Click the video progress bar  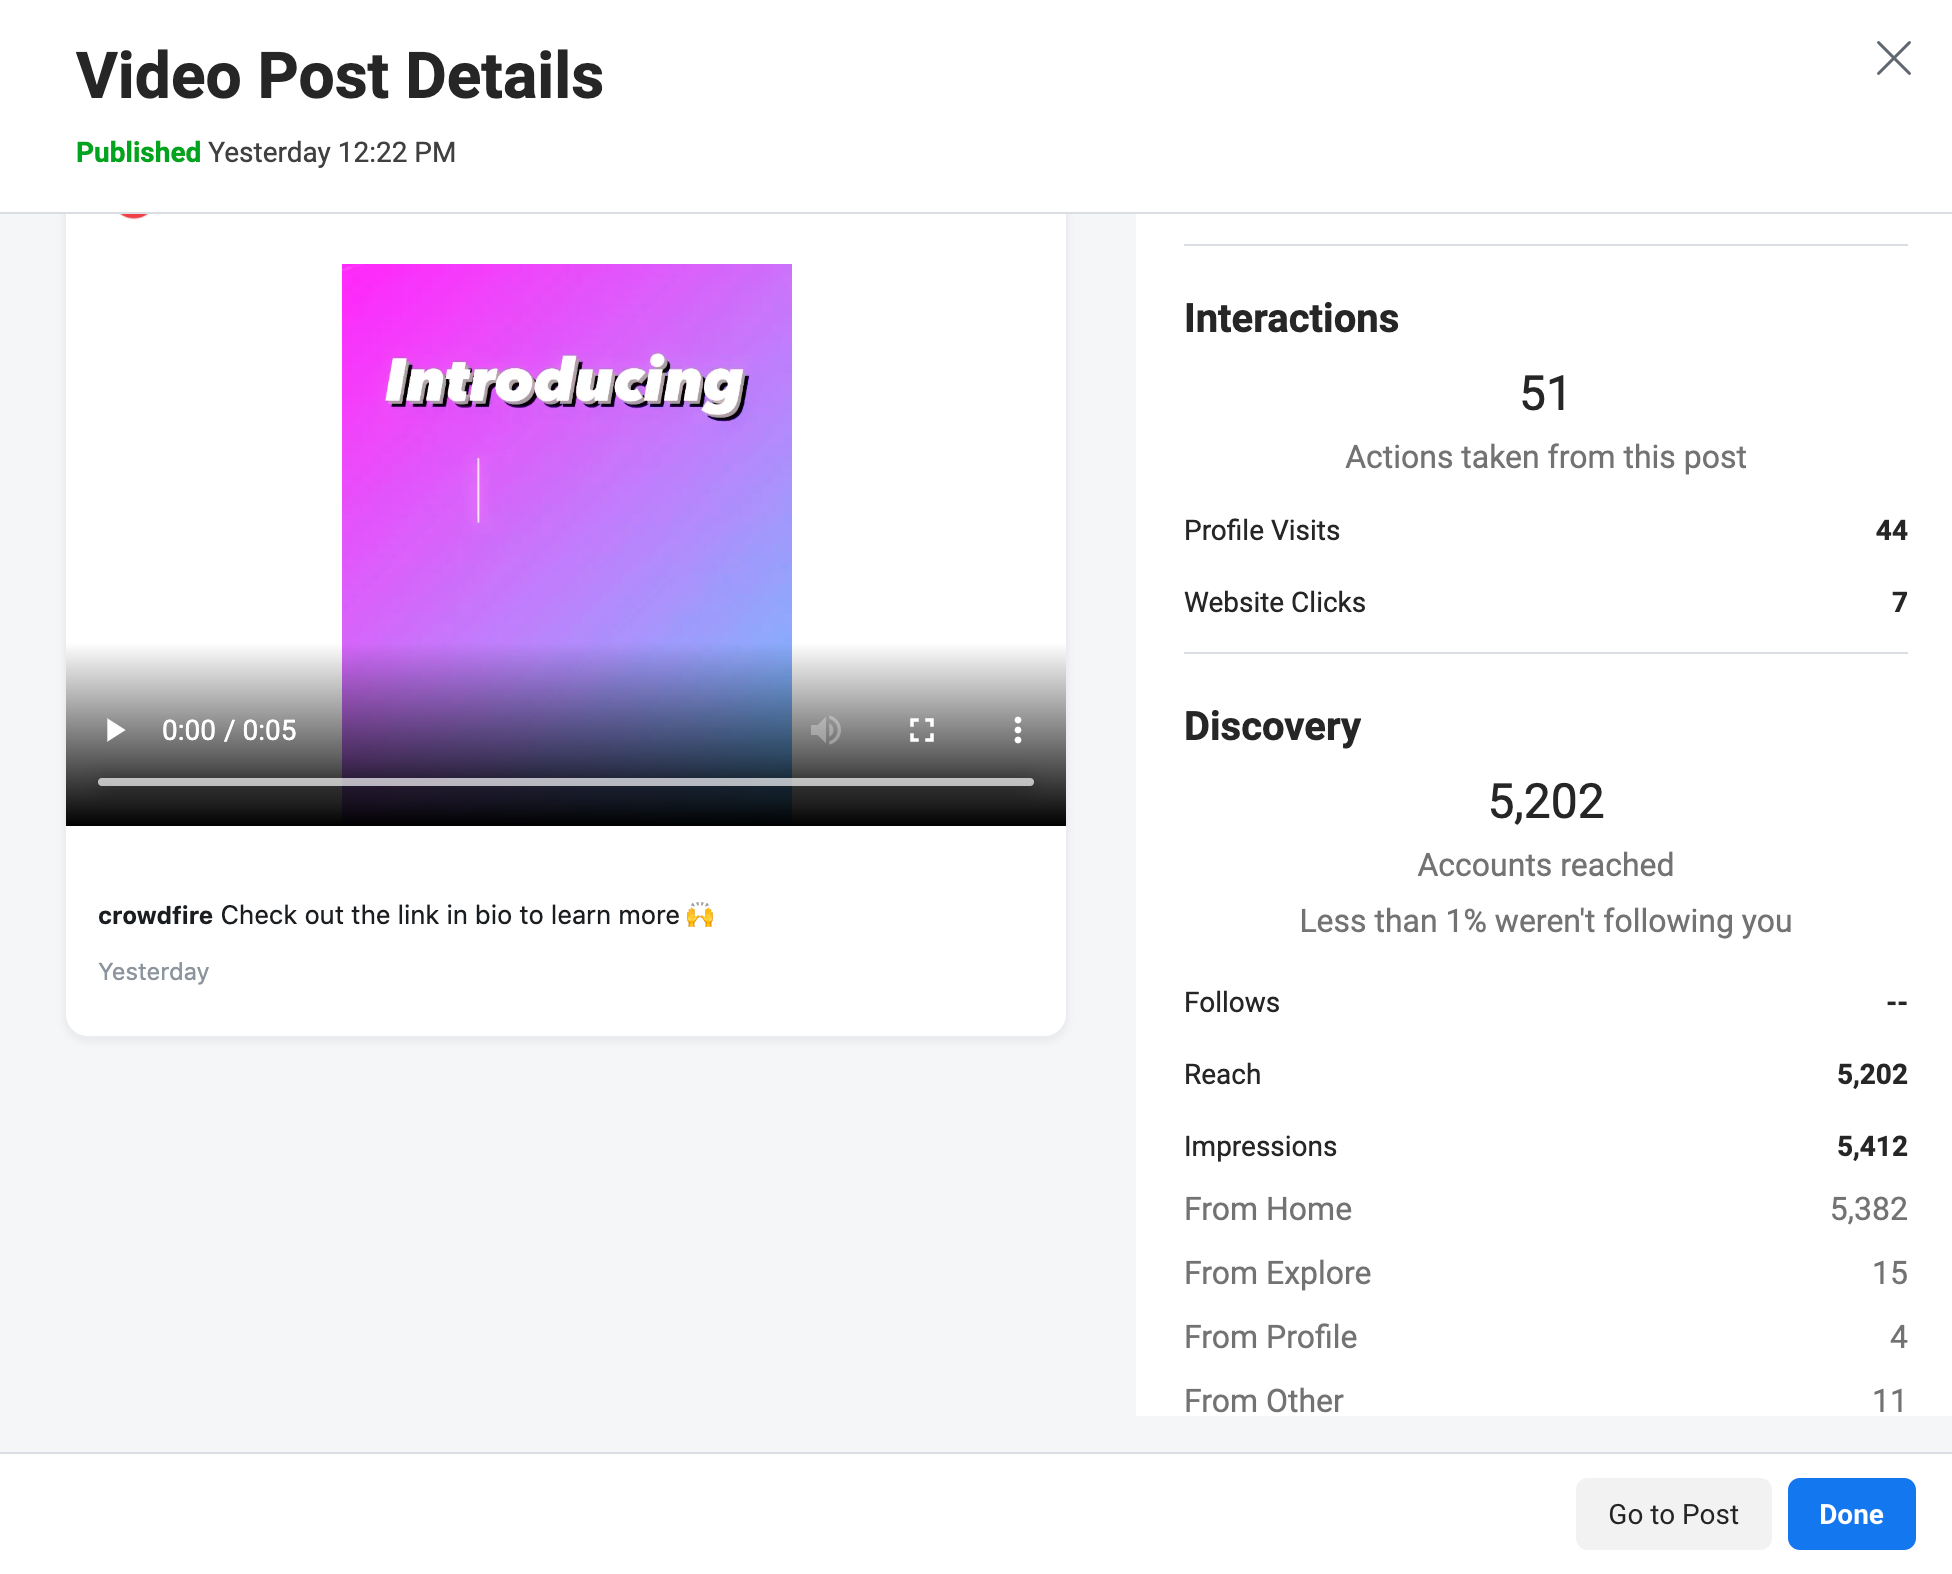pyautogui.click(x=565, y=782)
